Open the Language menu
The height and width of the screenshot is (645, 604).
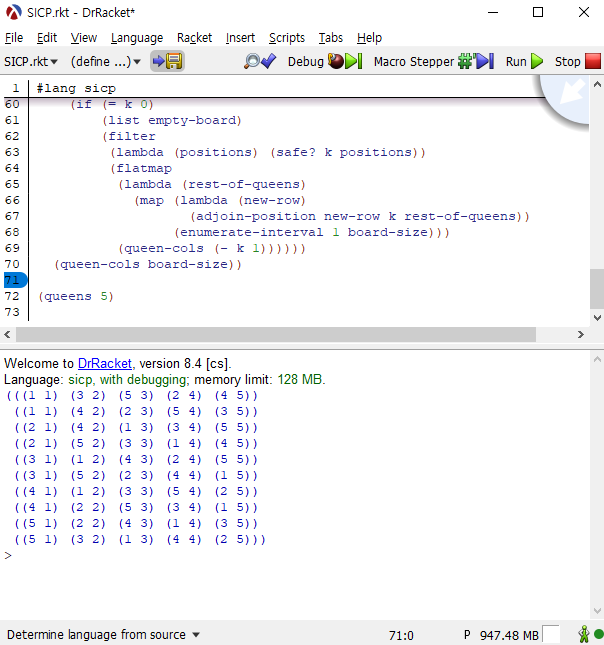click(x=137, y=37)
